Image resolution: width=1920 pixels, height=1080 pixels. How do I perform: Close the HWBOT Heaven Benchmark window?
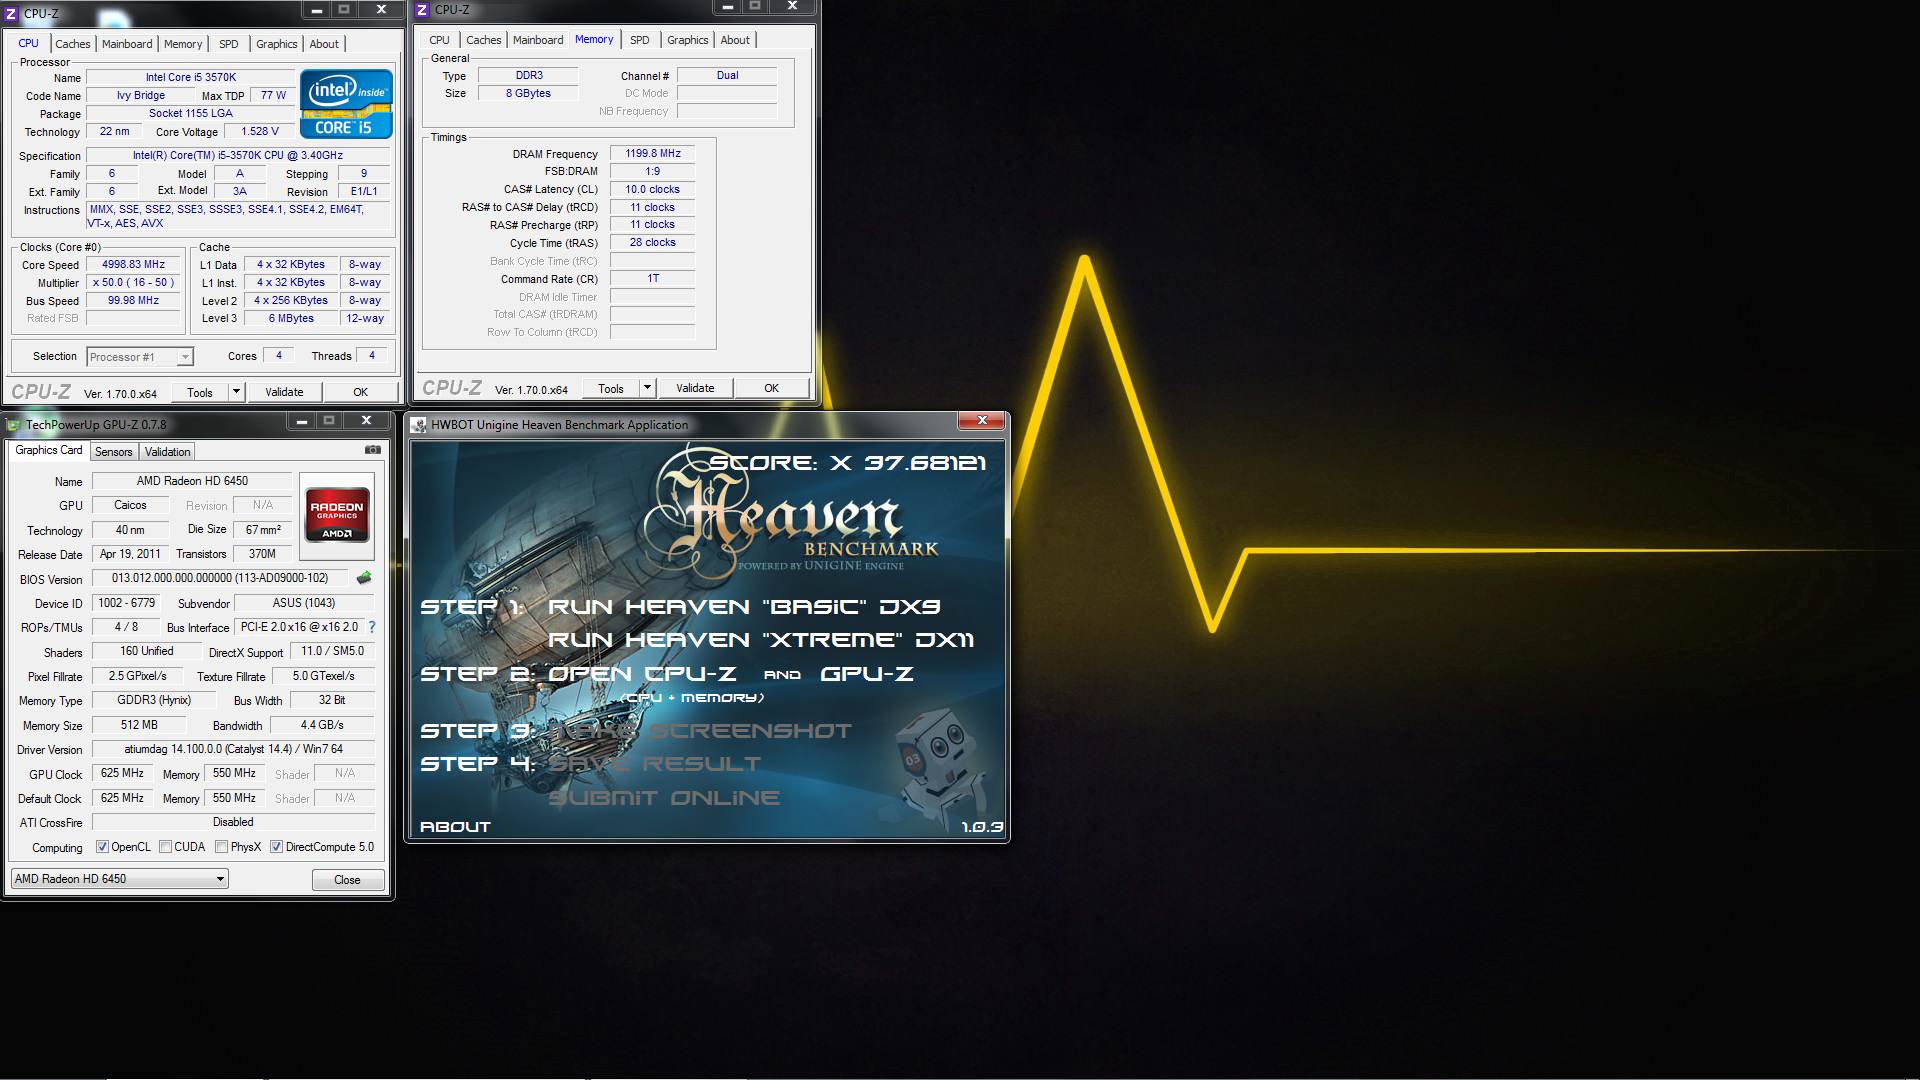coord(981,421)
